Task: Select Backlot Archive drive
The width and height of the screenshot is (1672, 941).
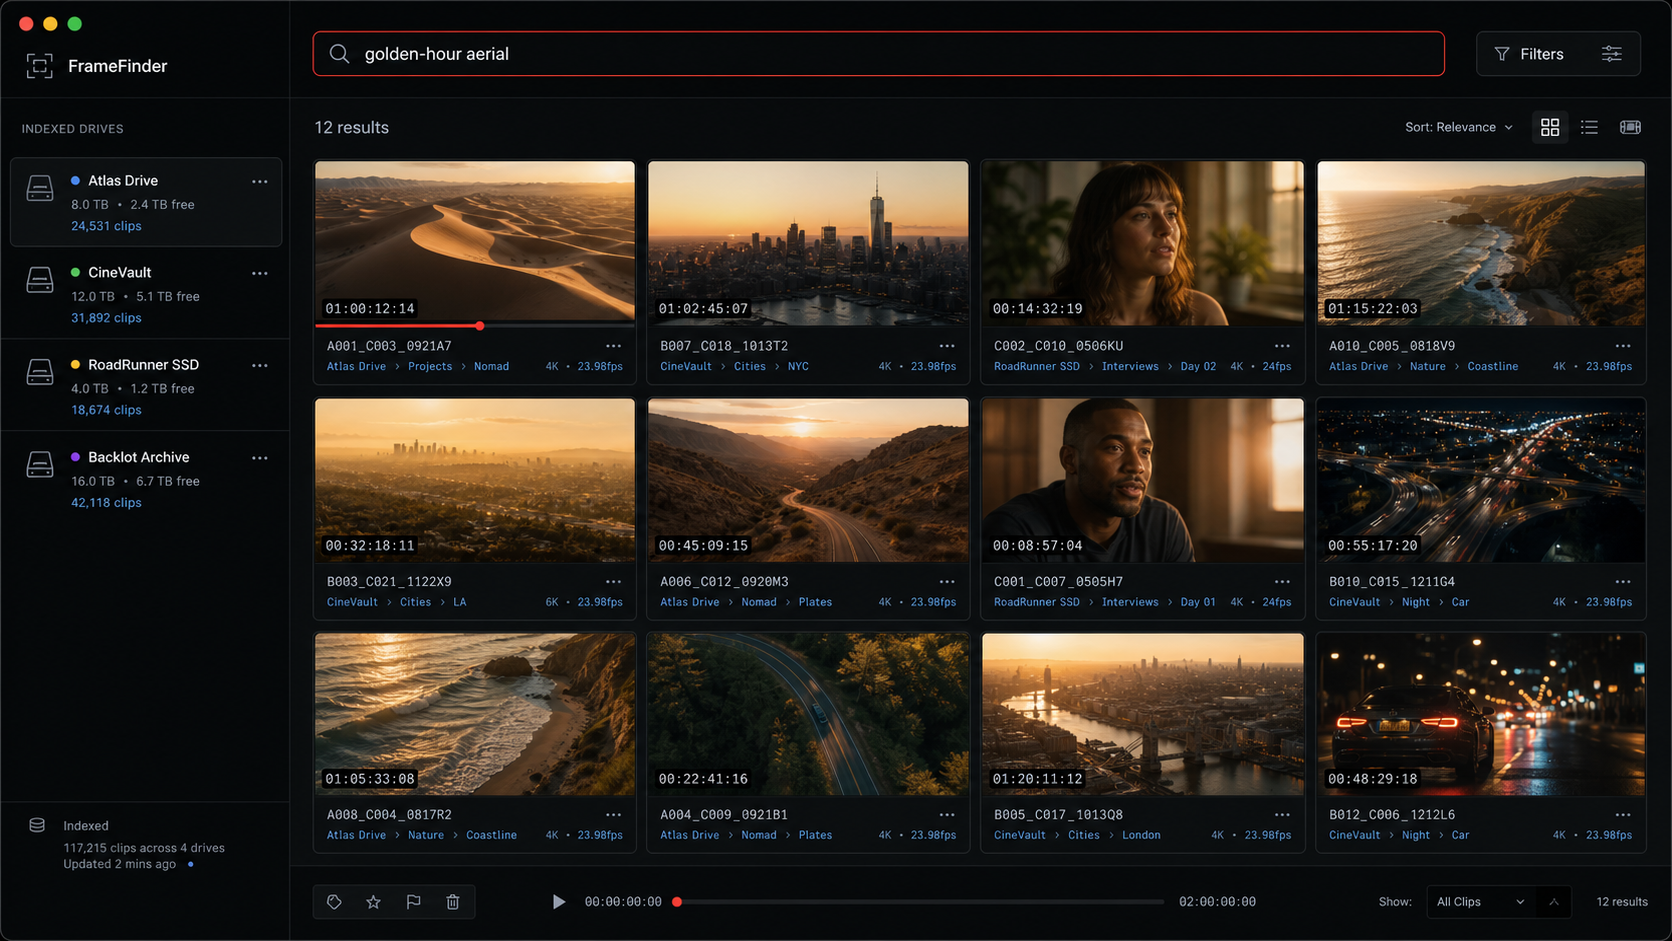Action: (146, 479)
